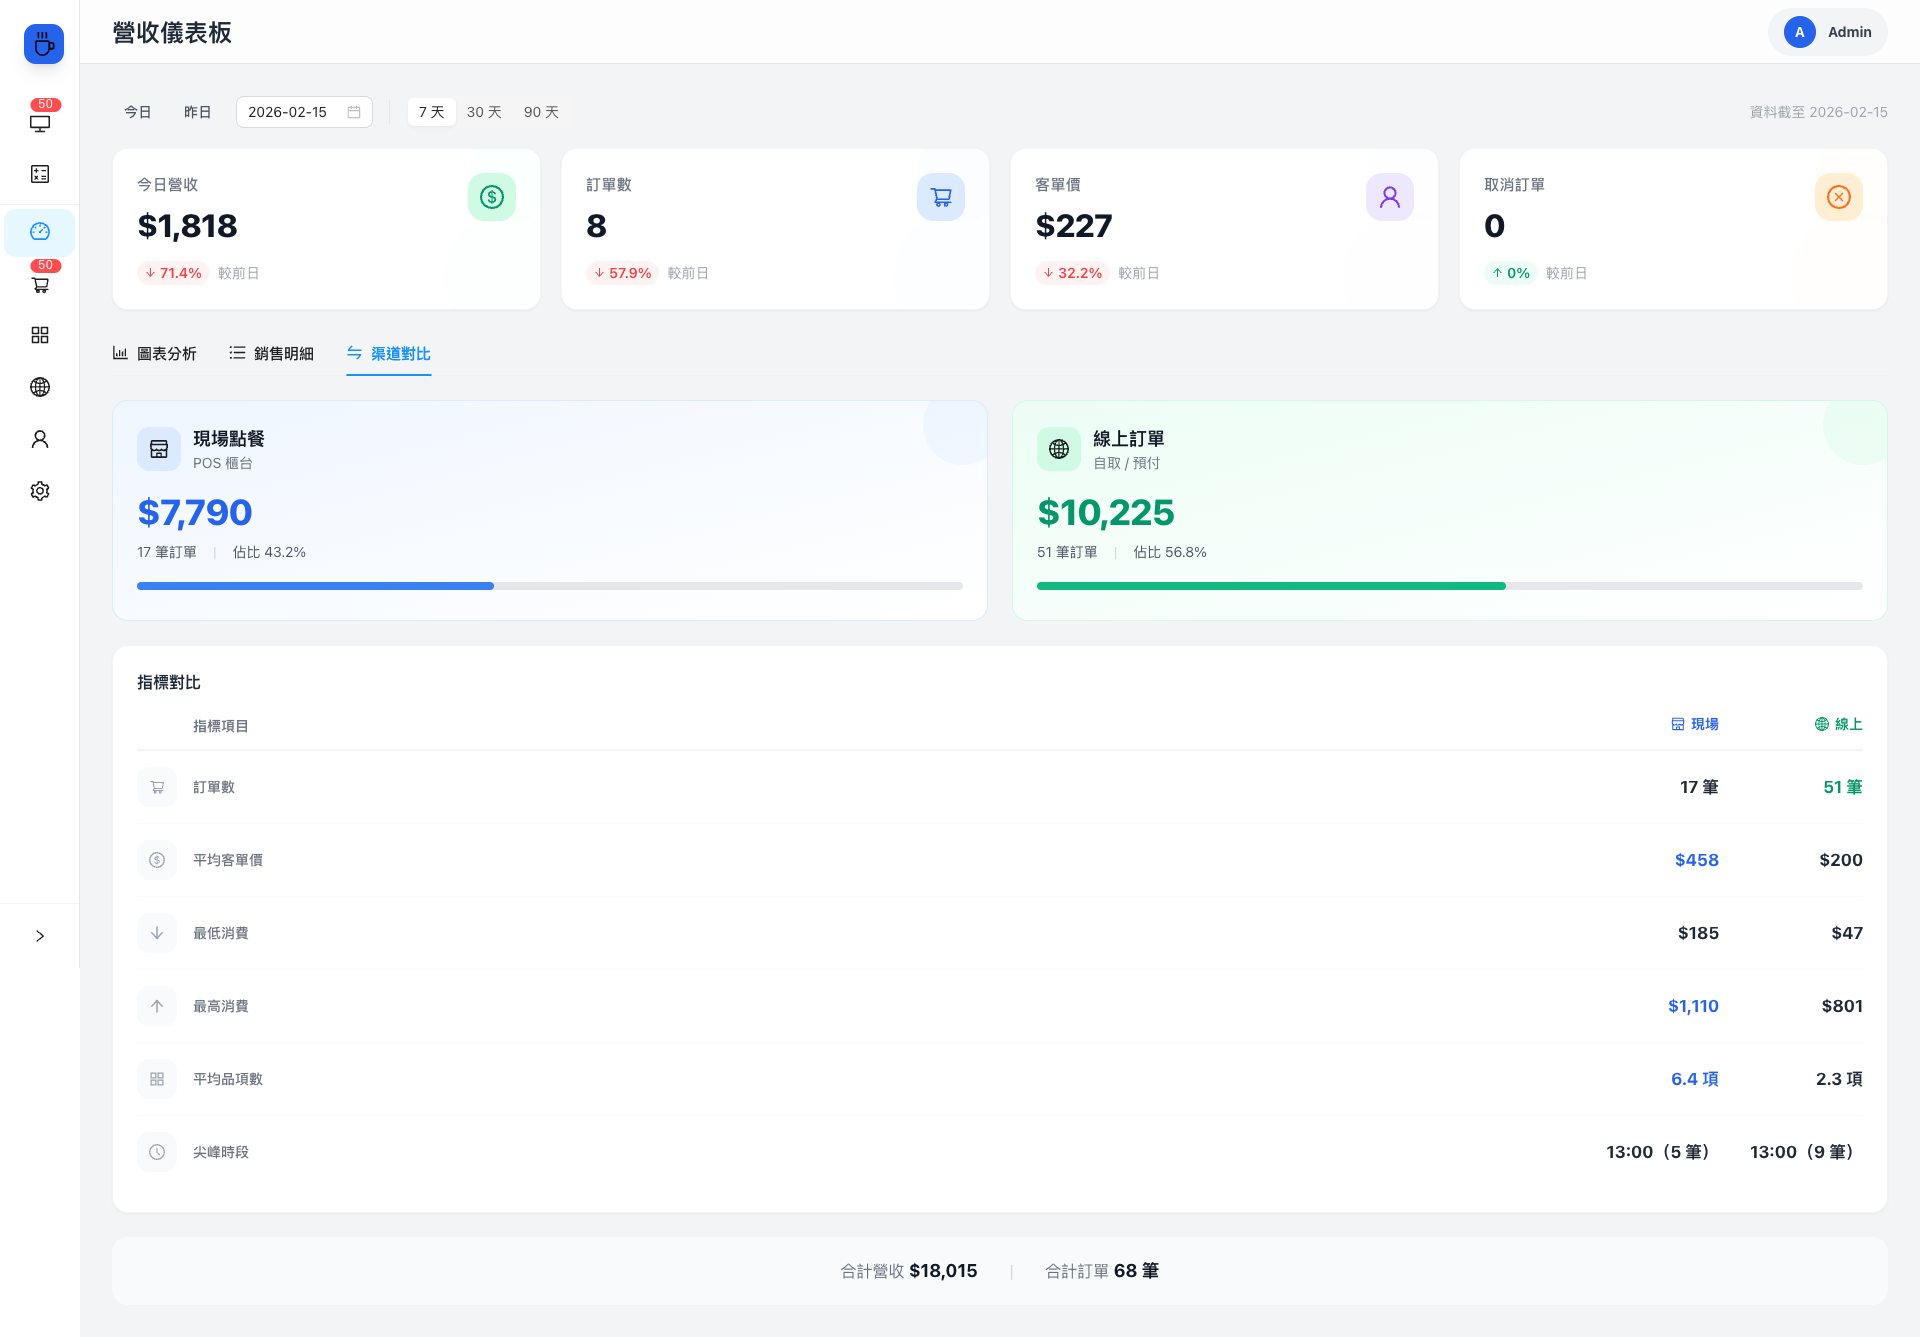Select the 7 天 range option
The height and width of the screenshot is (1337, 1920).
(x=431, y=112)
